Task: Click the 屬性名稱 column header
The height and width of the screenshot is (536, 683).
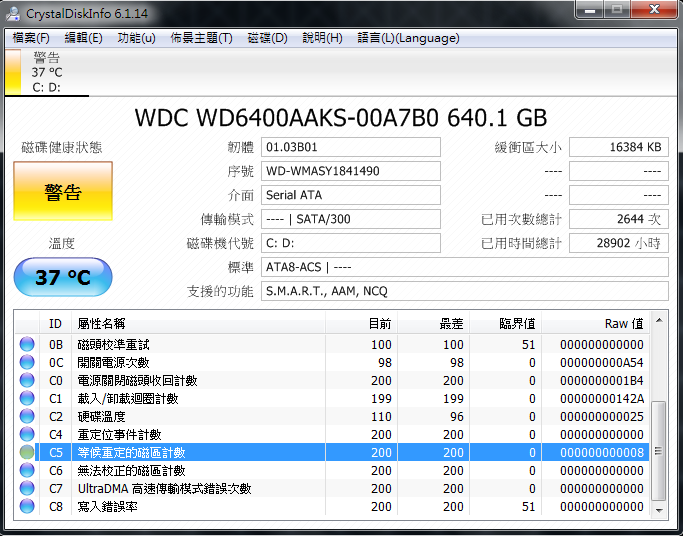Action: [x=198, y=324]
